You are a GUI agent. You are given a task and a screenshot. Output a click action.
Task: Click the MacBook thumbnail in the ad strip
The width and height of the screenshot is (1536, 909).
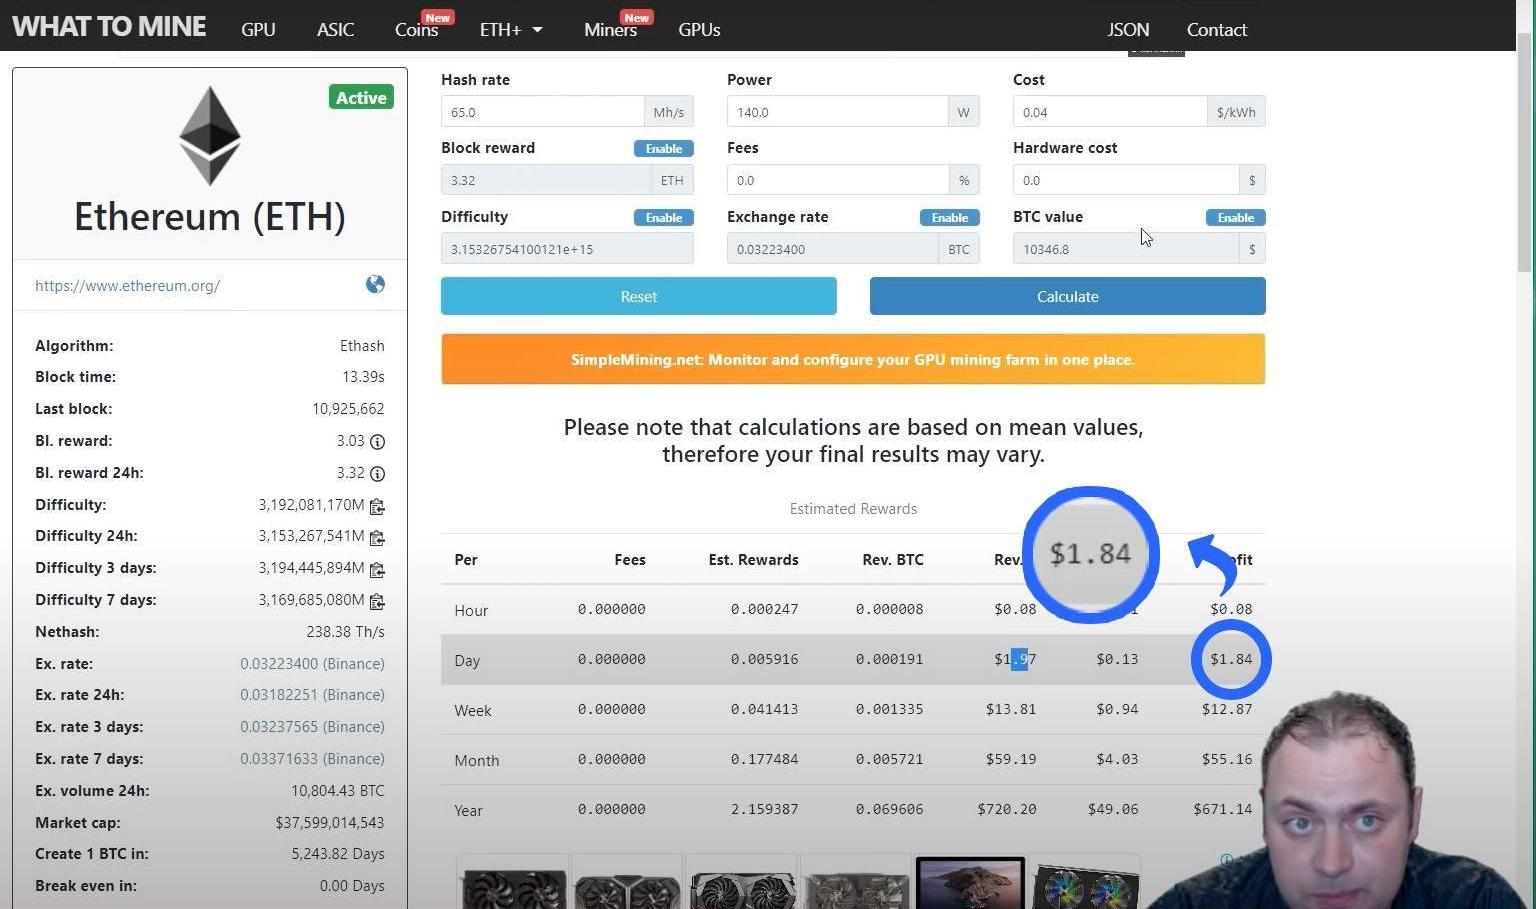point(970,883)
